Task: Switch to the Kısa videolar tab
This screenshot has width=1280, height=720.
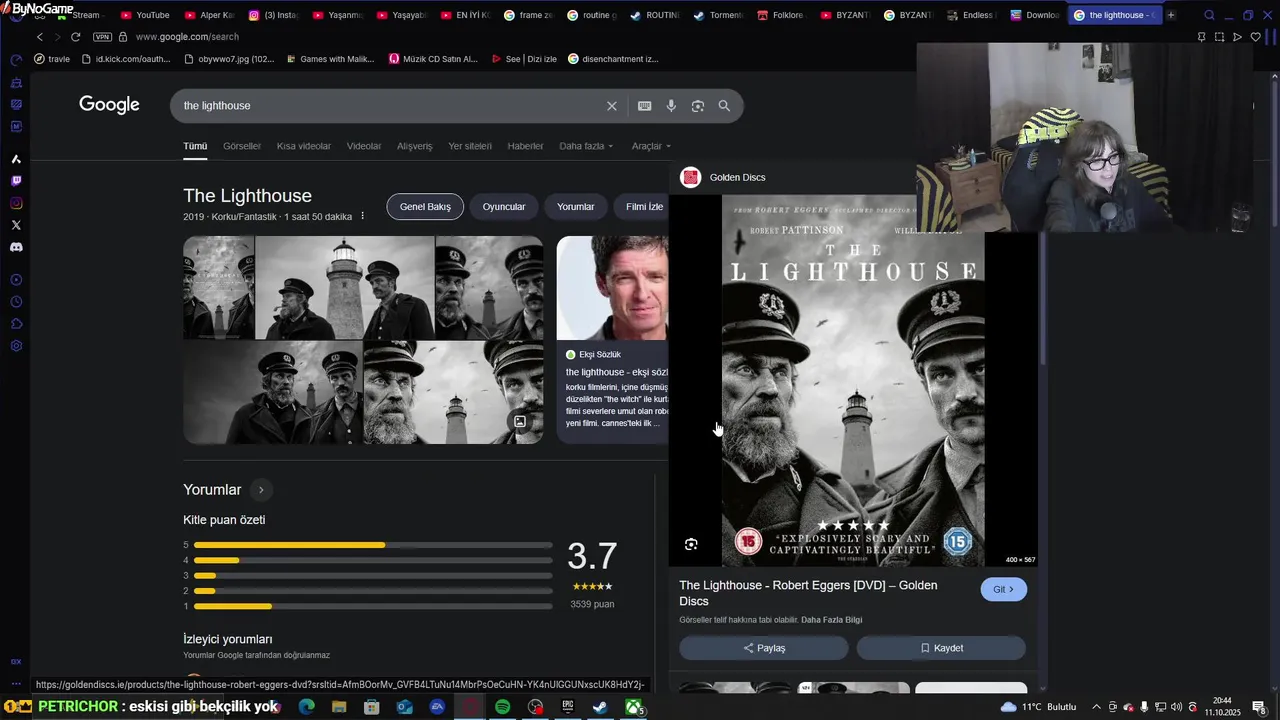Action: pyautogui.click(x=304, y=146)
